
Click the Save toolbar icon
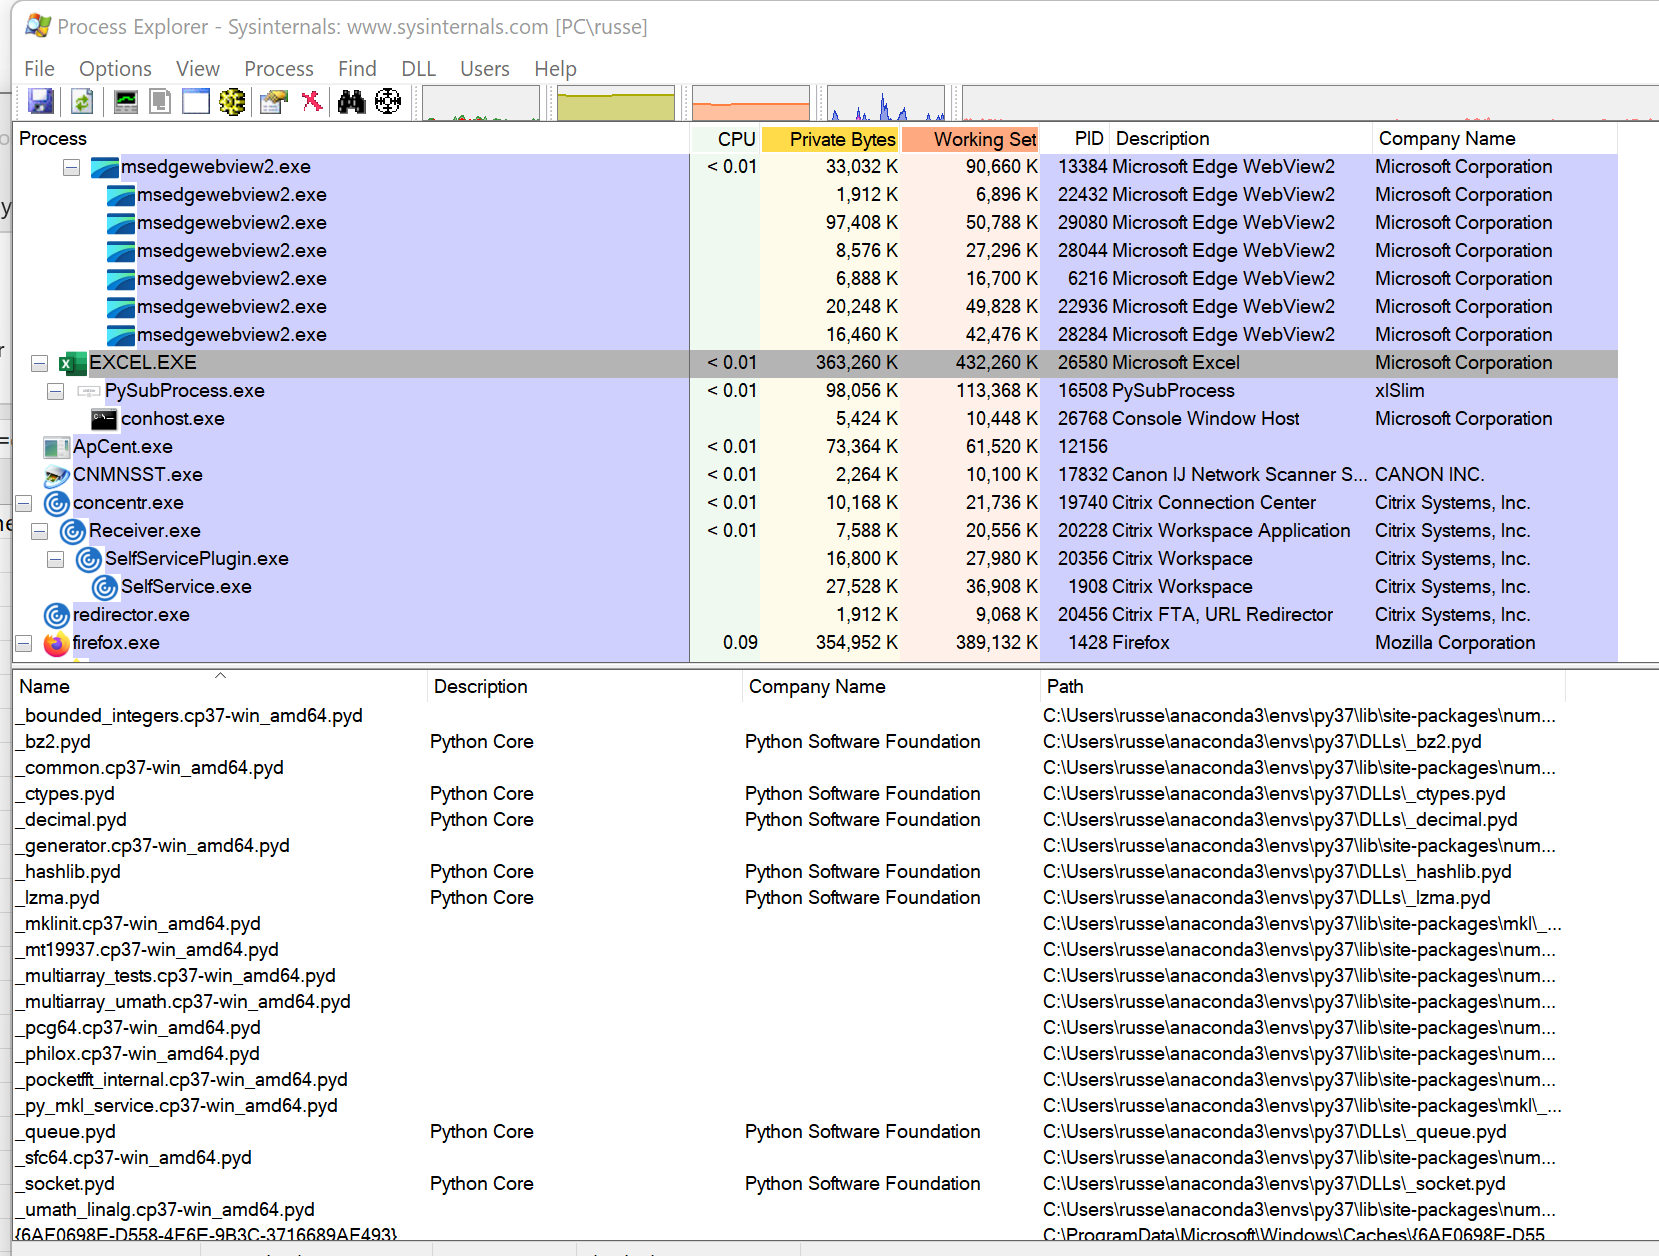point(41,101)
